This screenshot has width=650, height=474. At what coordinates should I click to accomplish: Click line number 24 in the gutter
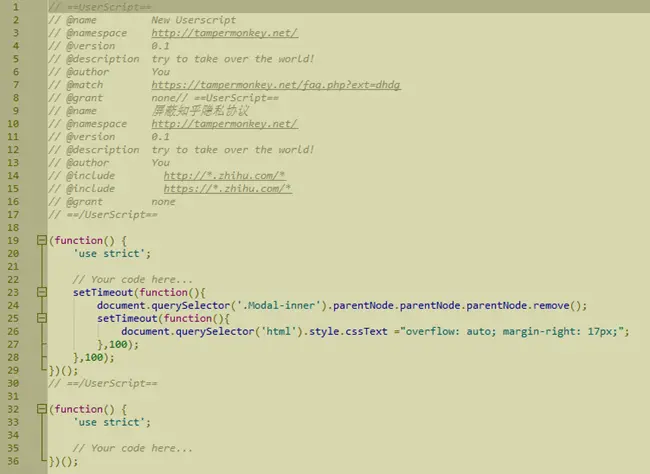13,305
